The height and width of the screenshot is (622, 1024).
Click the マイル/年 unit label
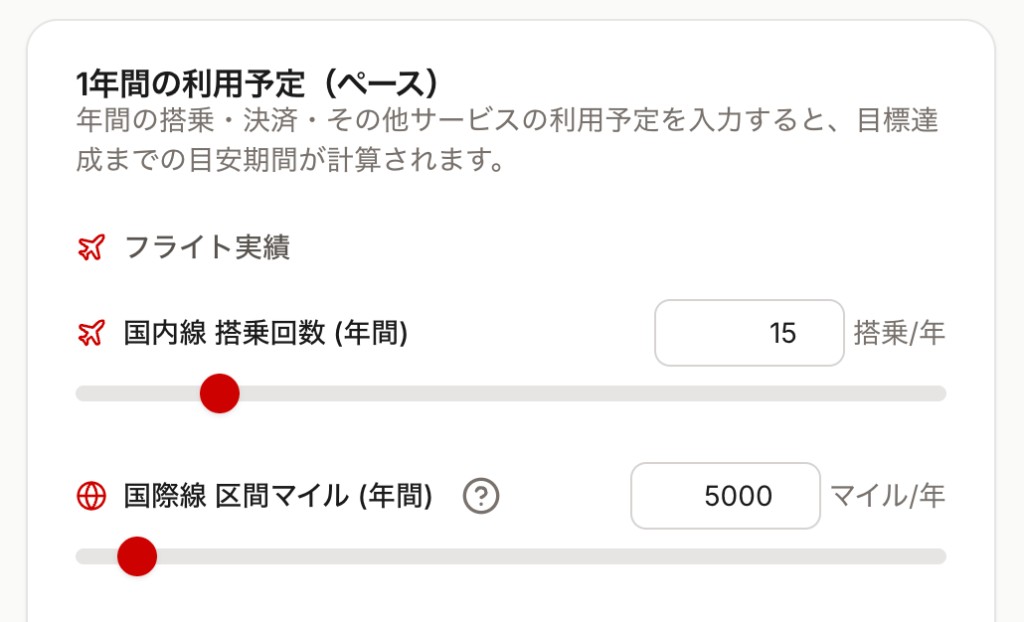[x=887, y=496]
